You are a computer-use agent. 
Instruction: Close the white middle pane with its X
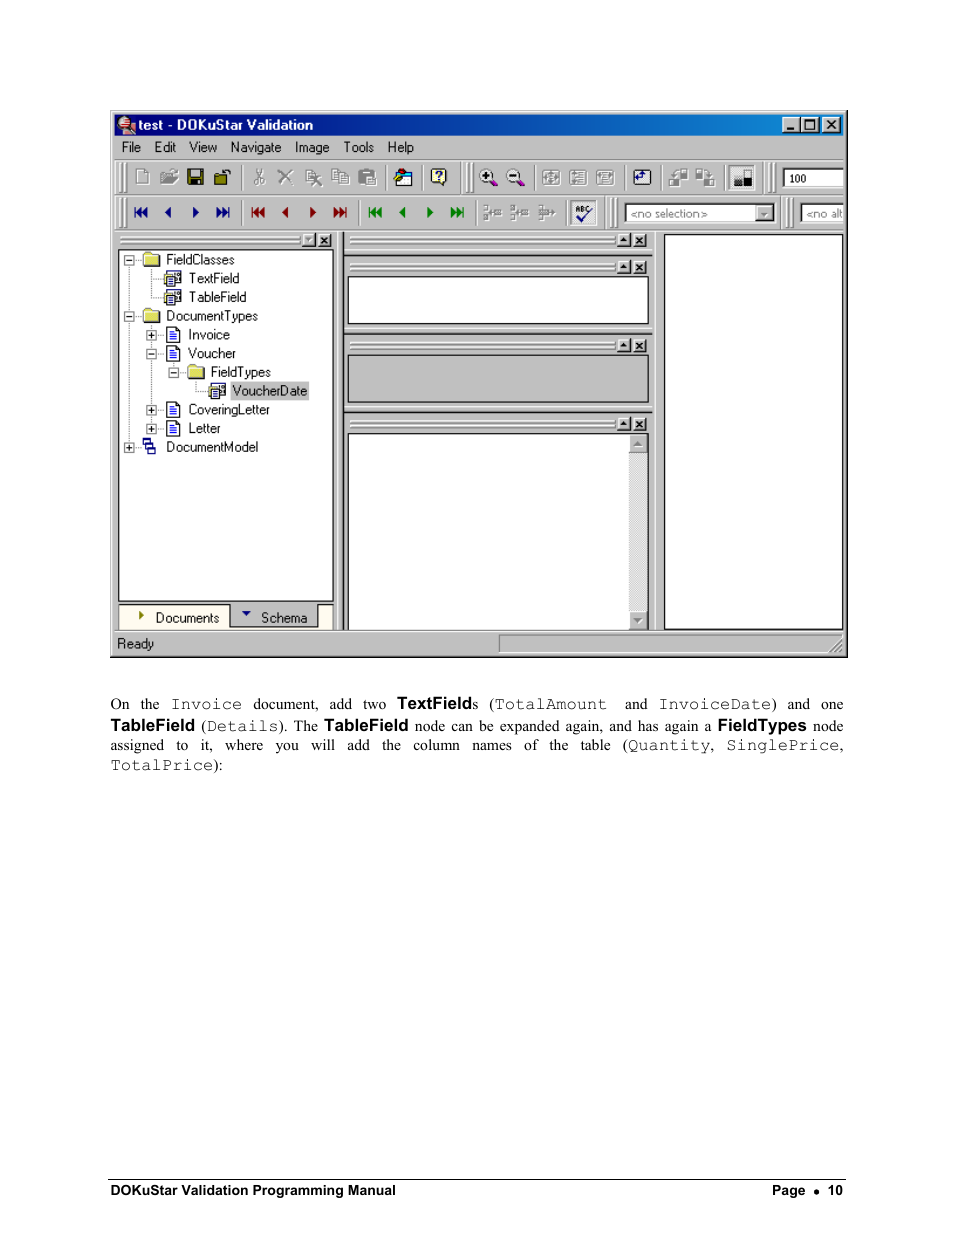pyautogui.click(x=640, y=268)
